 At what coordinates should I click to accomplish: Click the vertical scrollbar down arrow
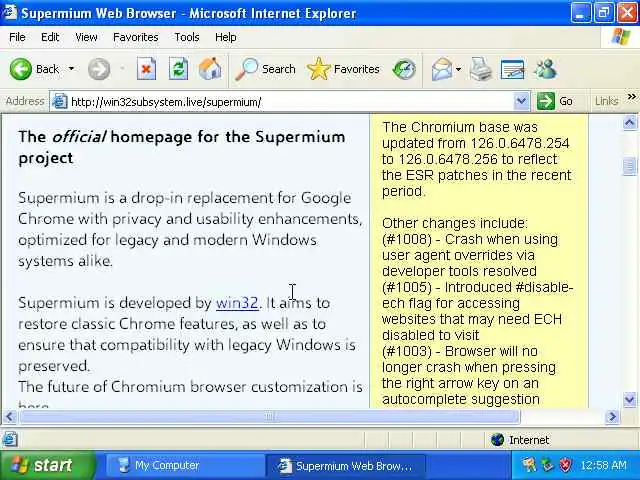[629, 399]
